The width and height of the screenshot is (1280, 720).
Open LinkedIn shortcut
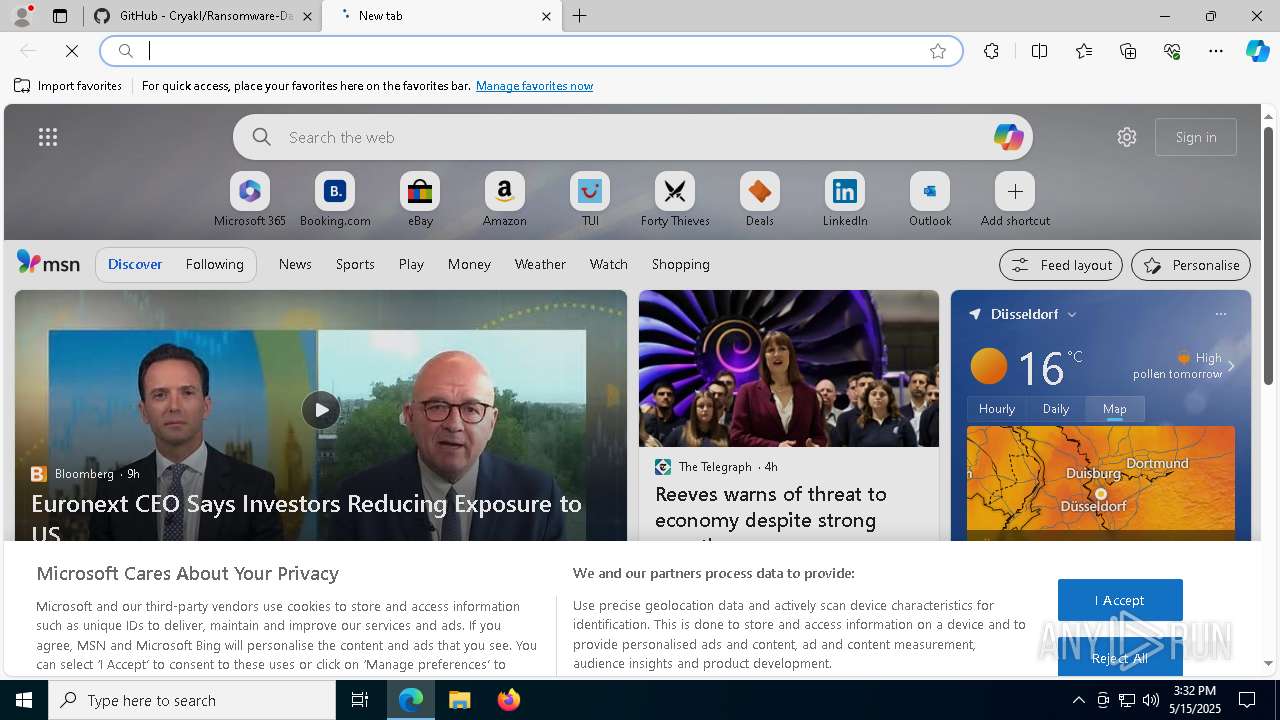click(845, 200)
